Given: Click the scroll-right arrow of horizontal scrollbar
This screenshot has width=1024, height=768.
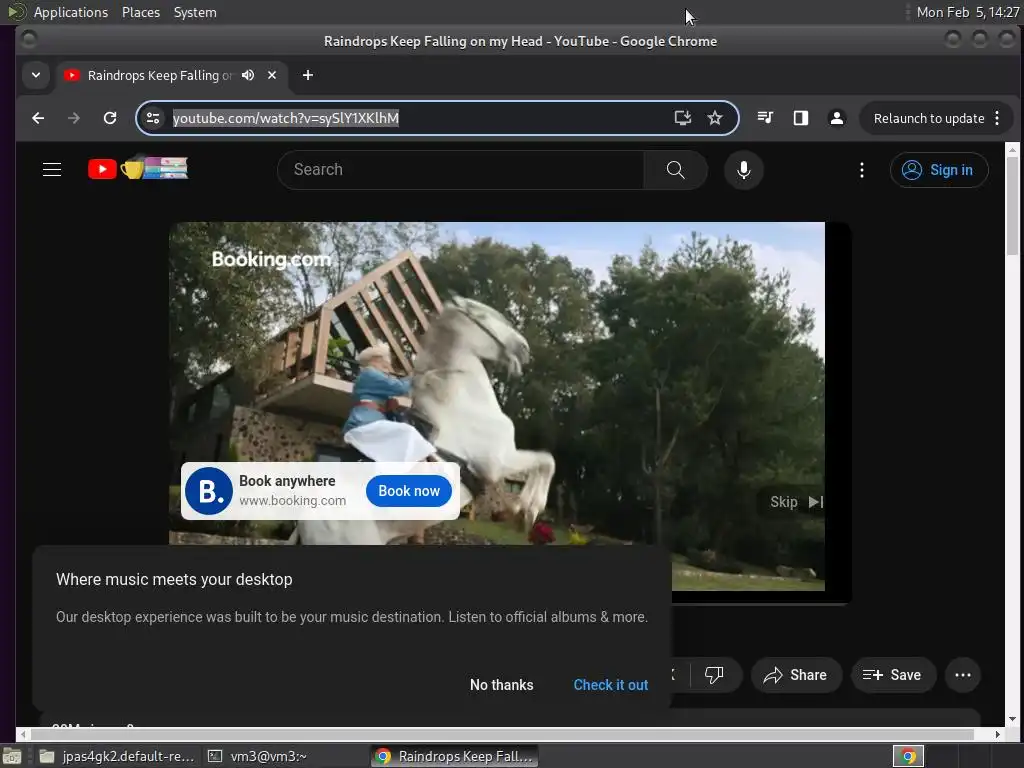Looking at the screenshot, I should point(998,734).
